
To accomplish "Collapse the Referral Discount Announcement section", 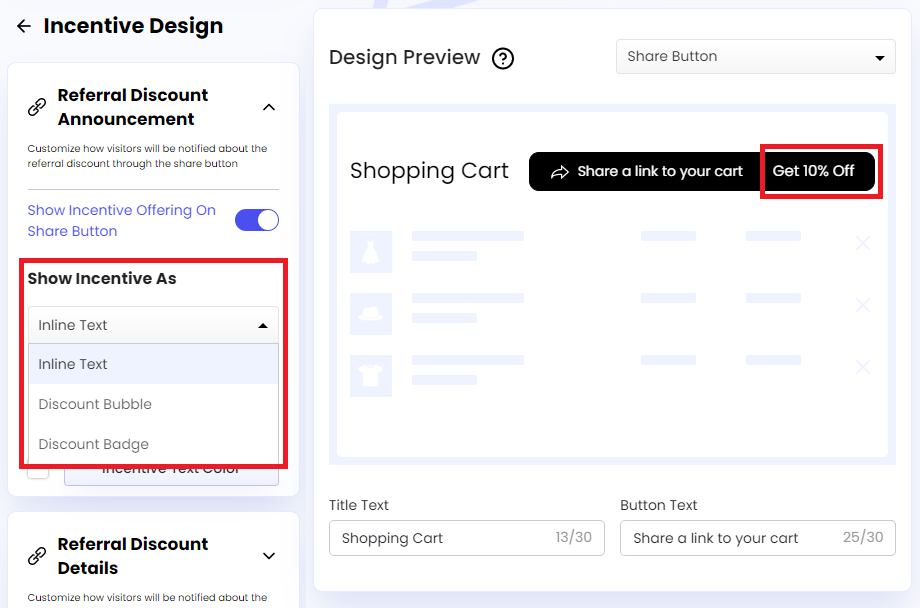I will (x=268, y=107).
